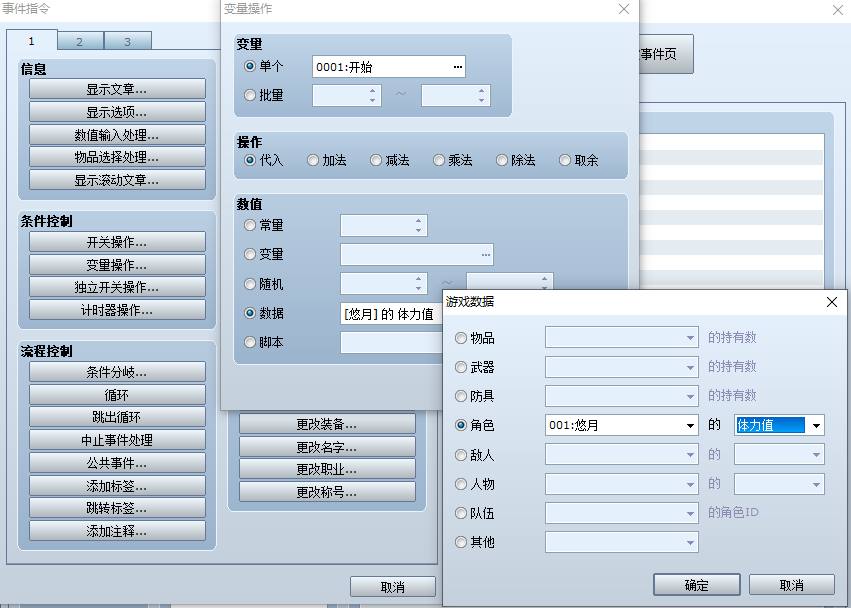Click the 显示选项 command button
851x608 pixels.
[117, 112]
